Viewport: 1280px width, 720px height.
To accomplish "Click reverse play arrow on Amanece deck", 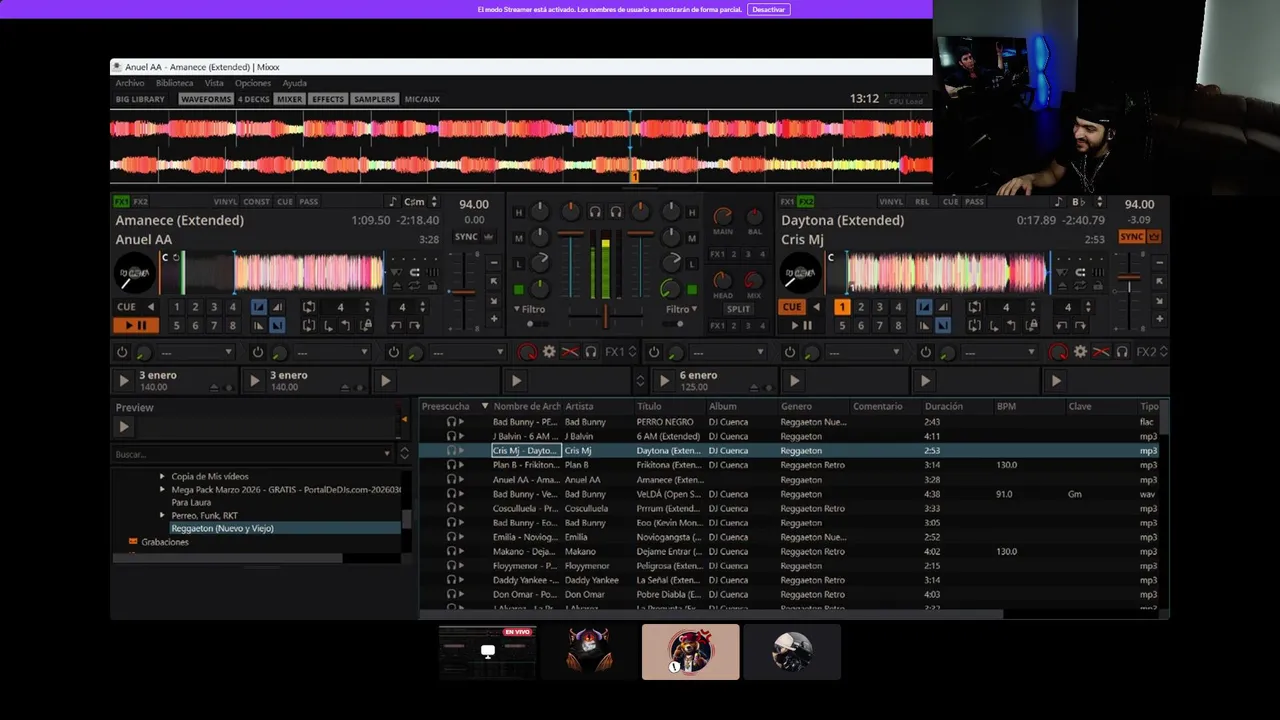I will (x=151, y=307).
